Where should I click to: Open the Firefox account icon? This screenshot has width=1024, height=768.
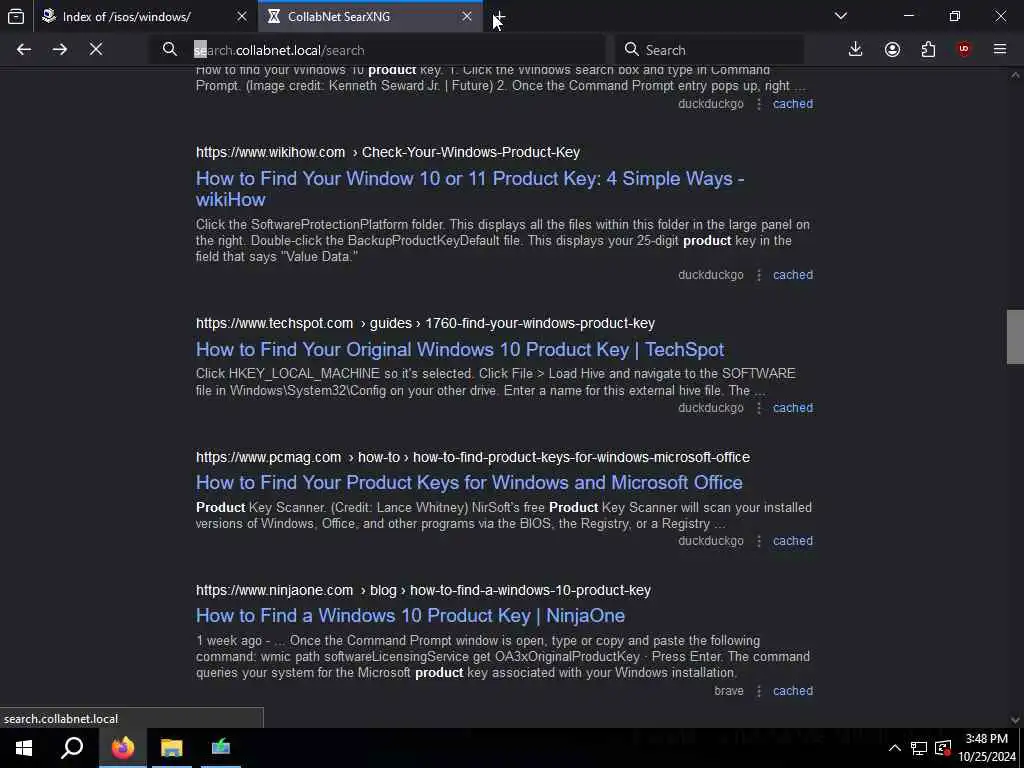(x=892, y=50)
